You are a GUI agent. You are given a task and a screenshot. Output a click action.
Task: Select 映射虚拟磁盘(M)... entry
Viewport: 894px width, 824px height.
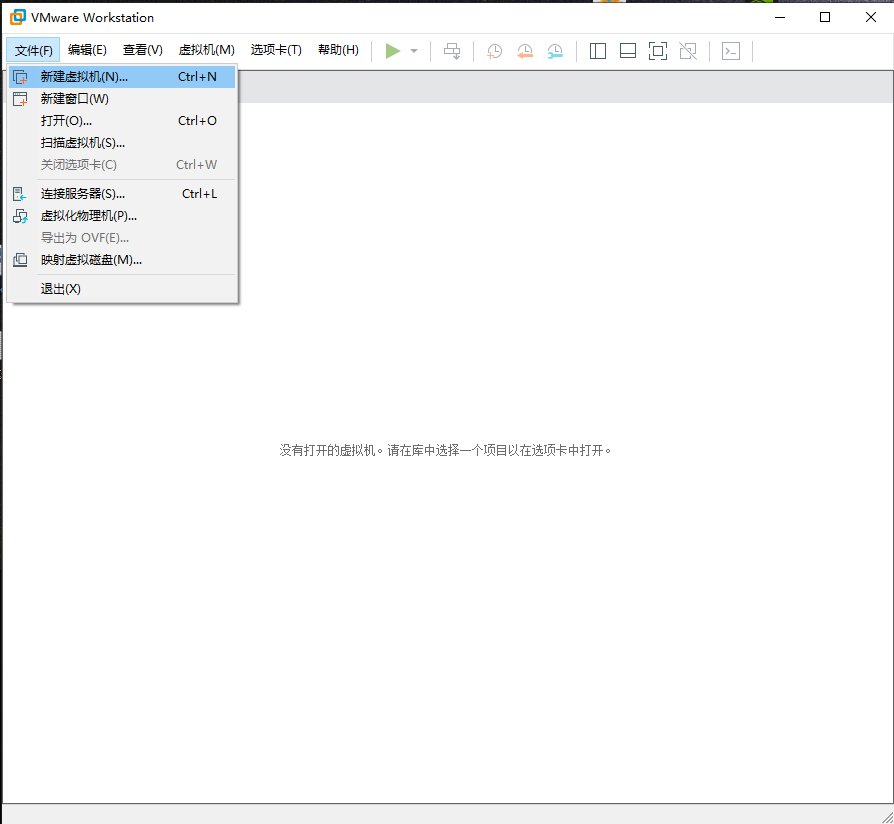coord(122,260)
